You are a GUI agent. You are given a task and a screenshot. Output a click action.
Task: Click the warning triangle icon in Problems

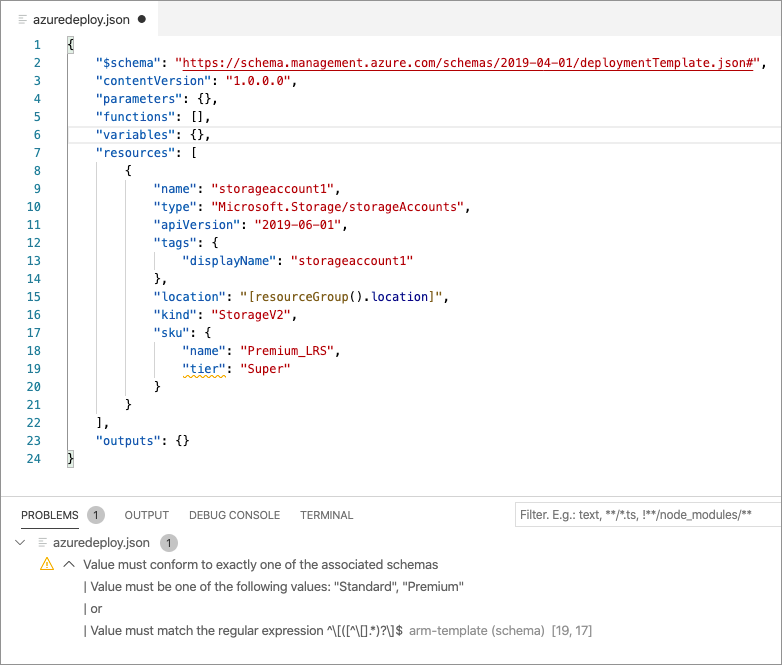coord(47,564)
